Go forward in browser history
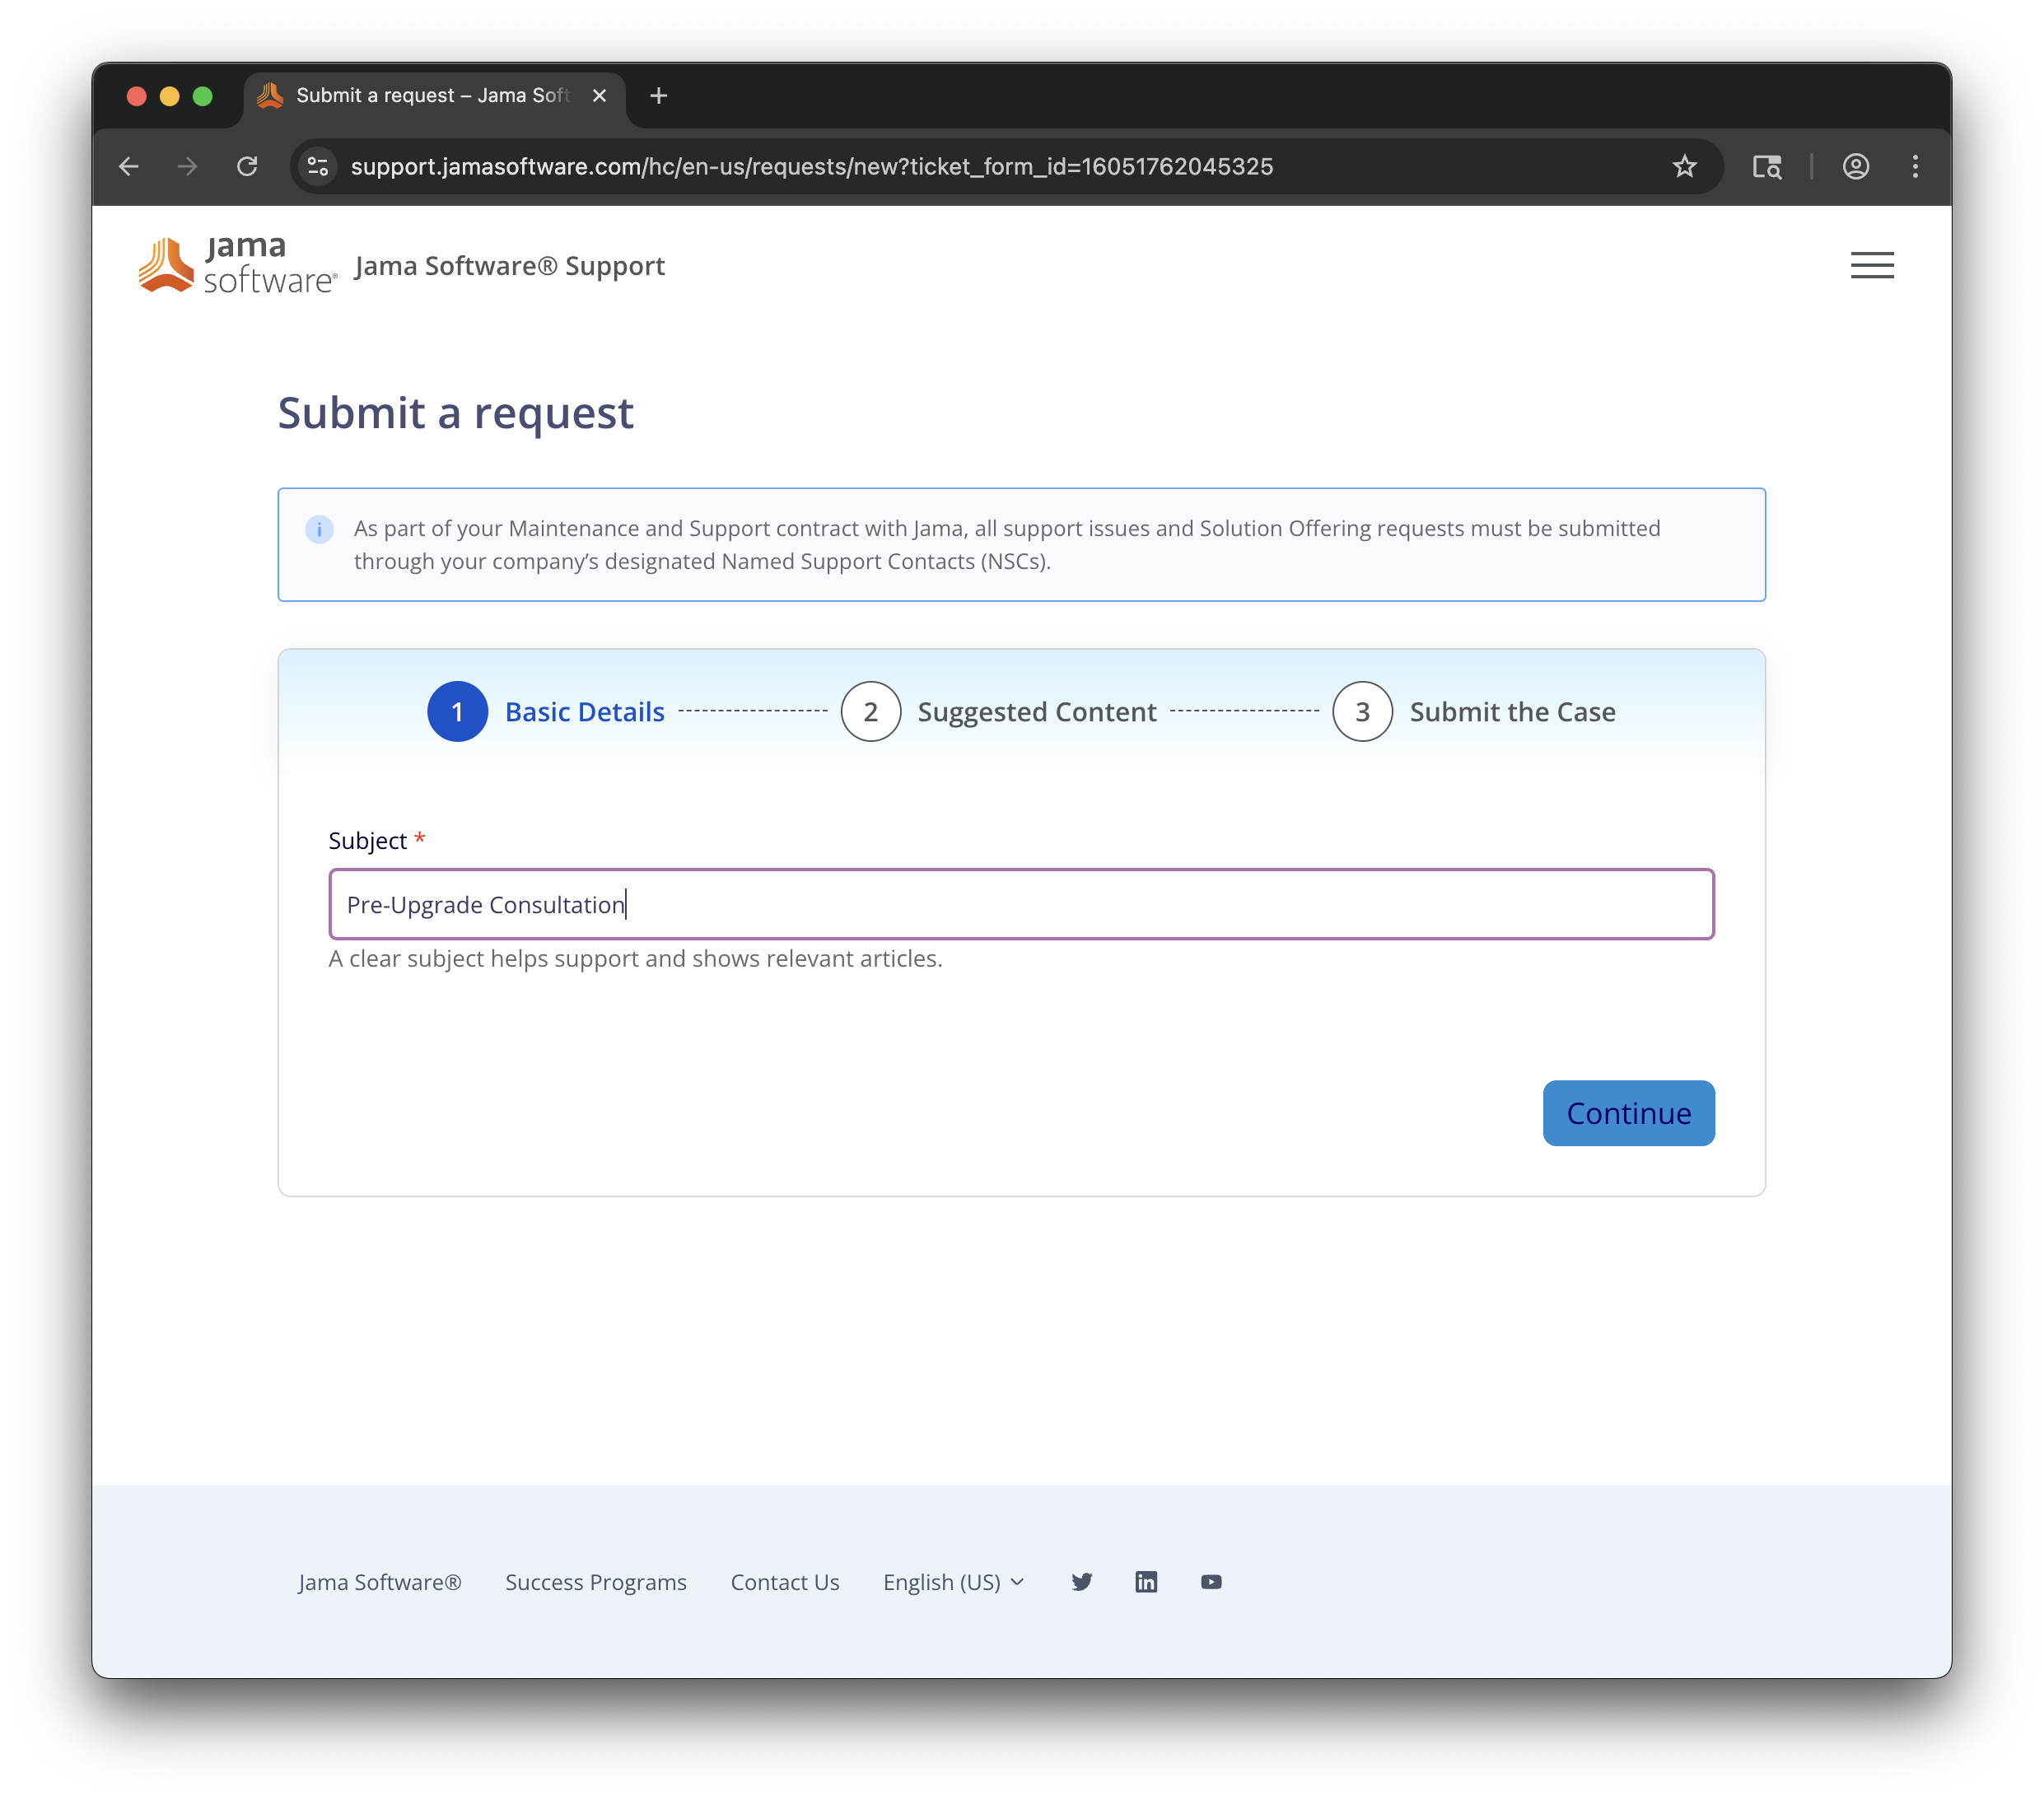2044x1800 pixels. click(187, 166)
